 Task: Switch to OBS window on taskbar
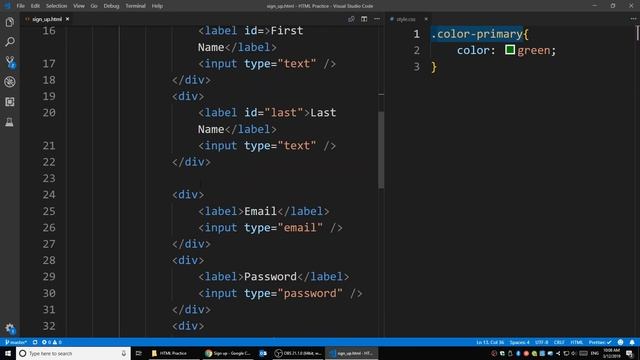coord(298,353)
